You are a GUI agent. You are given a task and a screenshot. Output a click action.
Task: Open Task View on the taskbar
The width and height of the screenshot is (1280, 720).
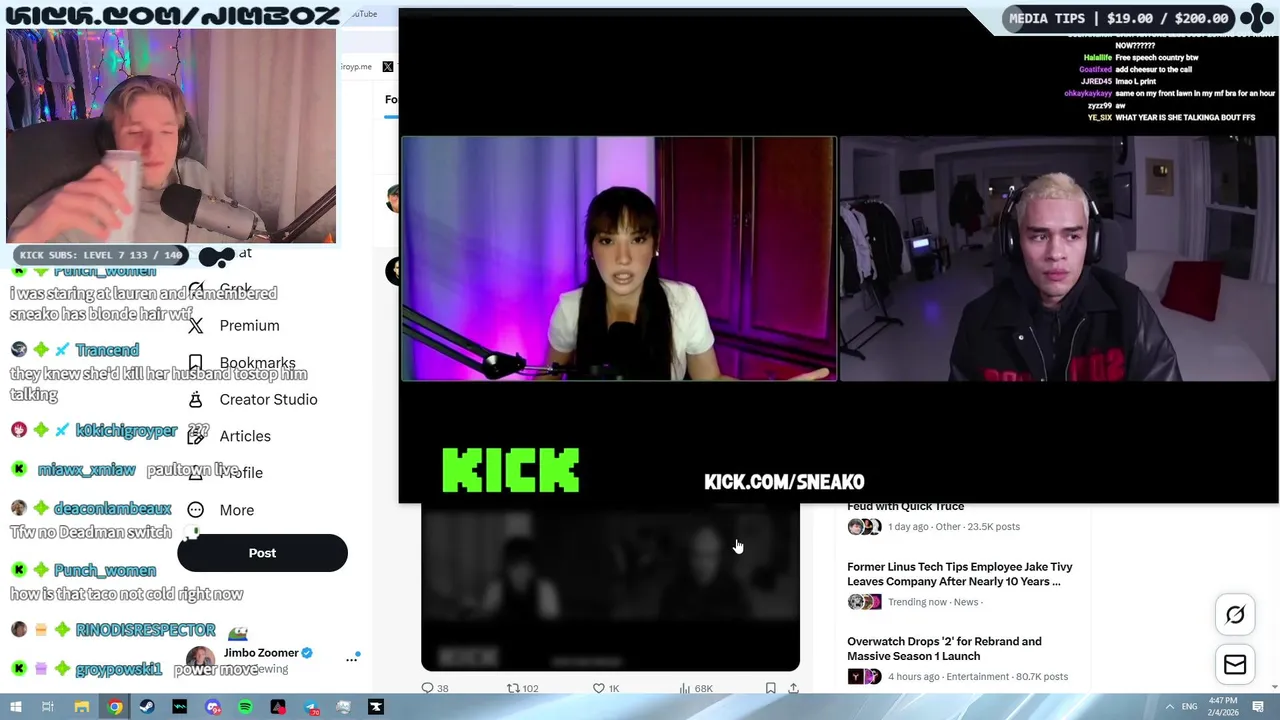pyautogui.click(x=48, y=707)
